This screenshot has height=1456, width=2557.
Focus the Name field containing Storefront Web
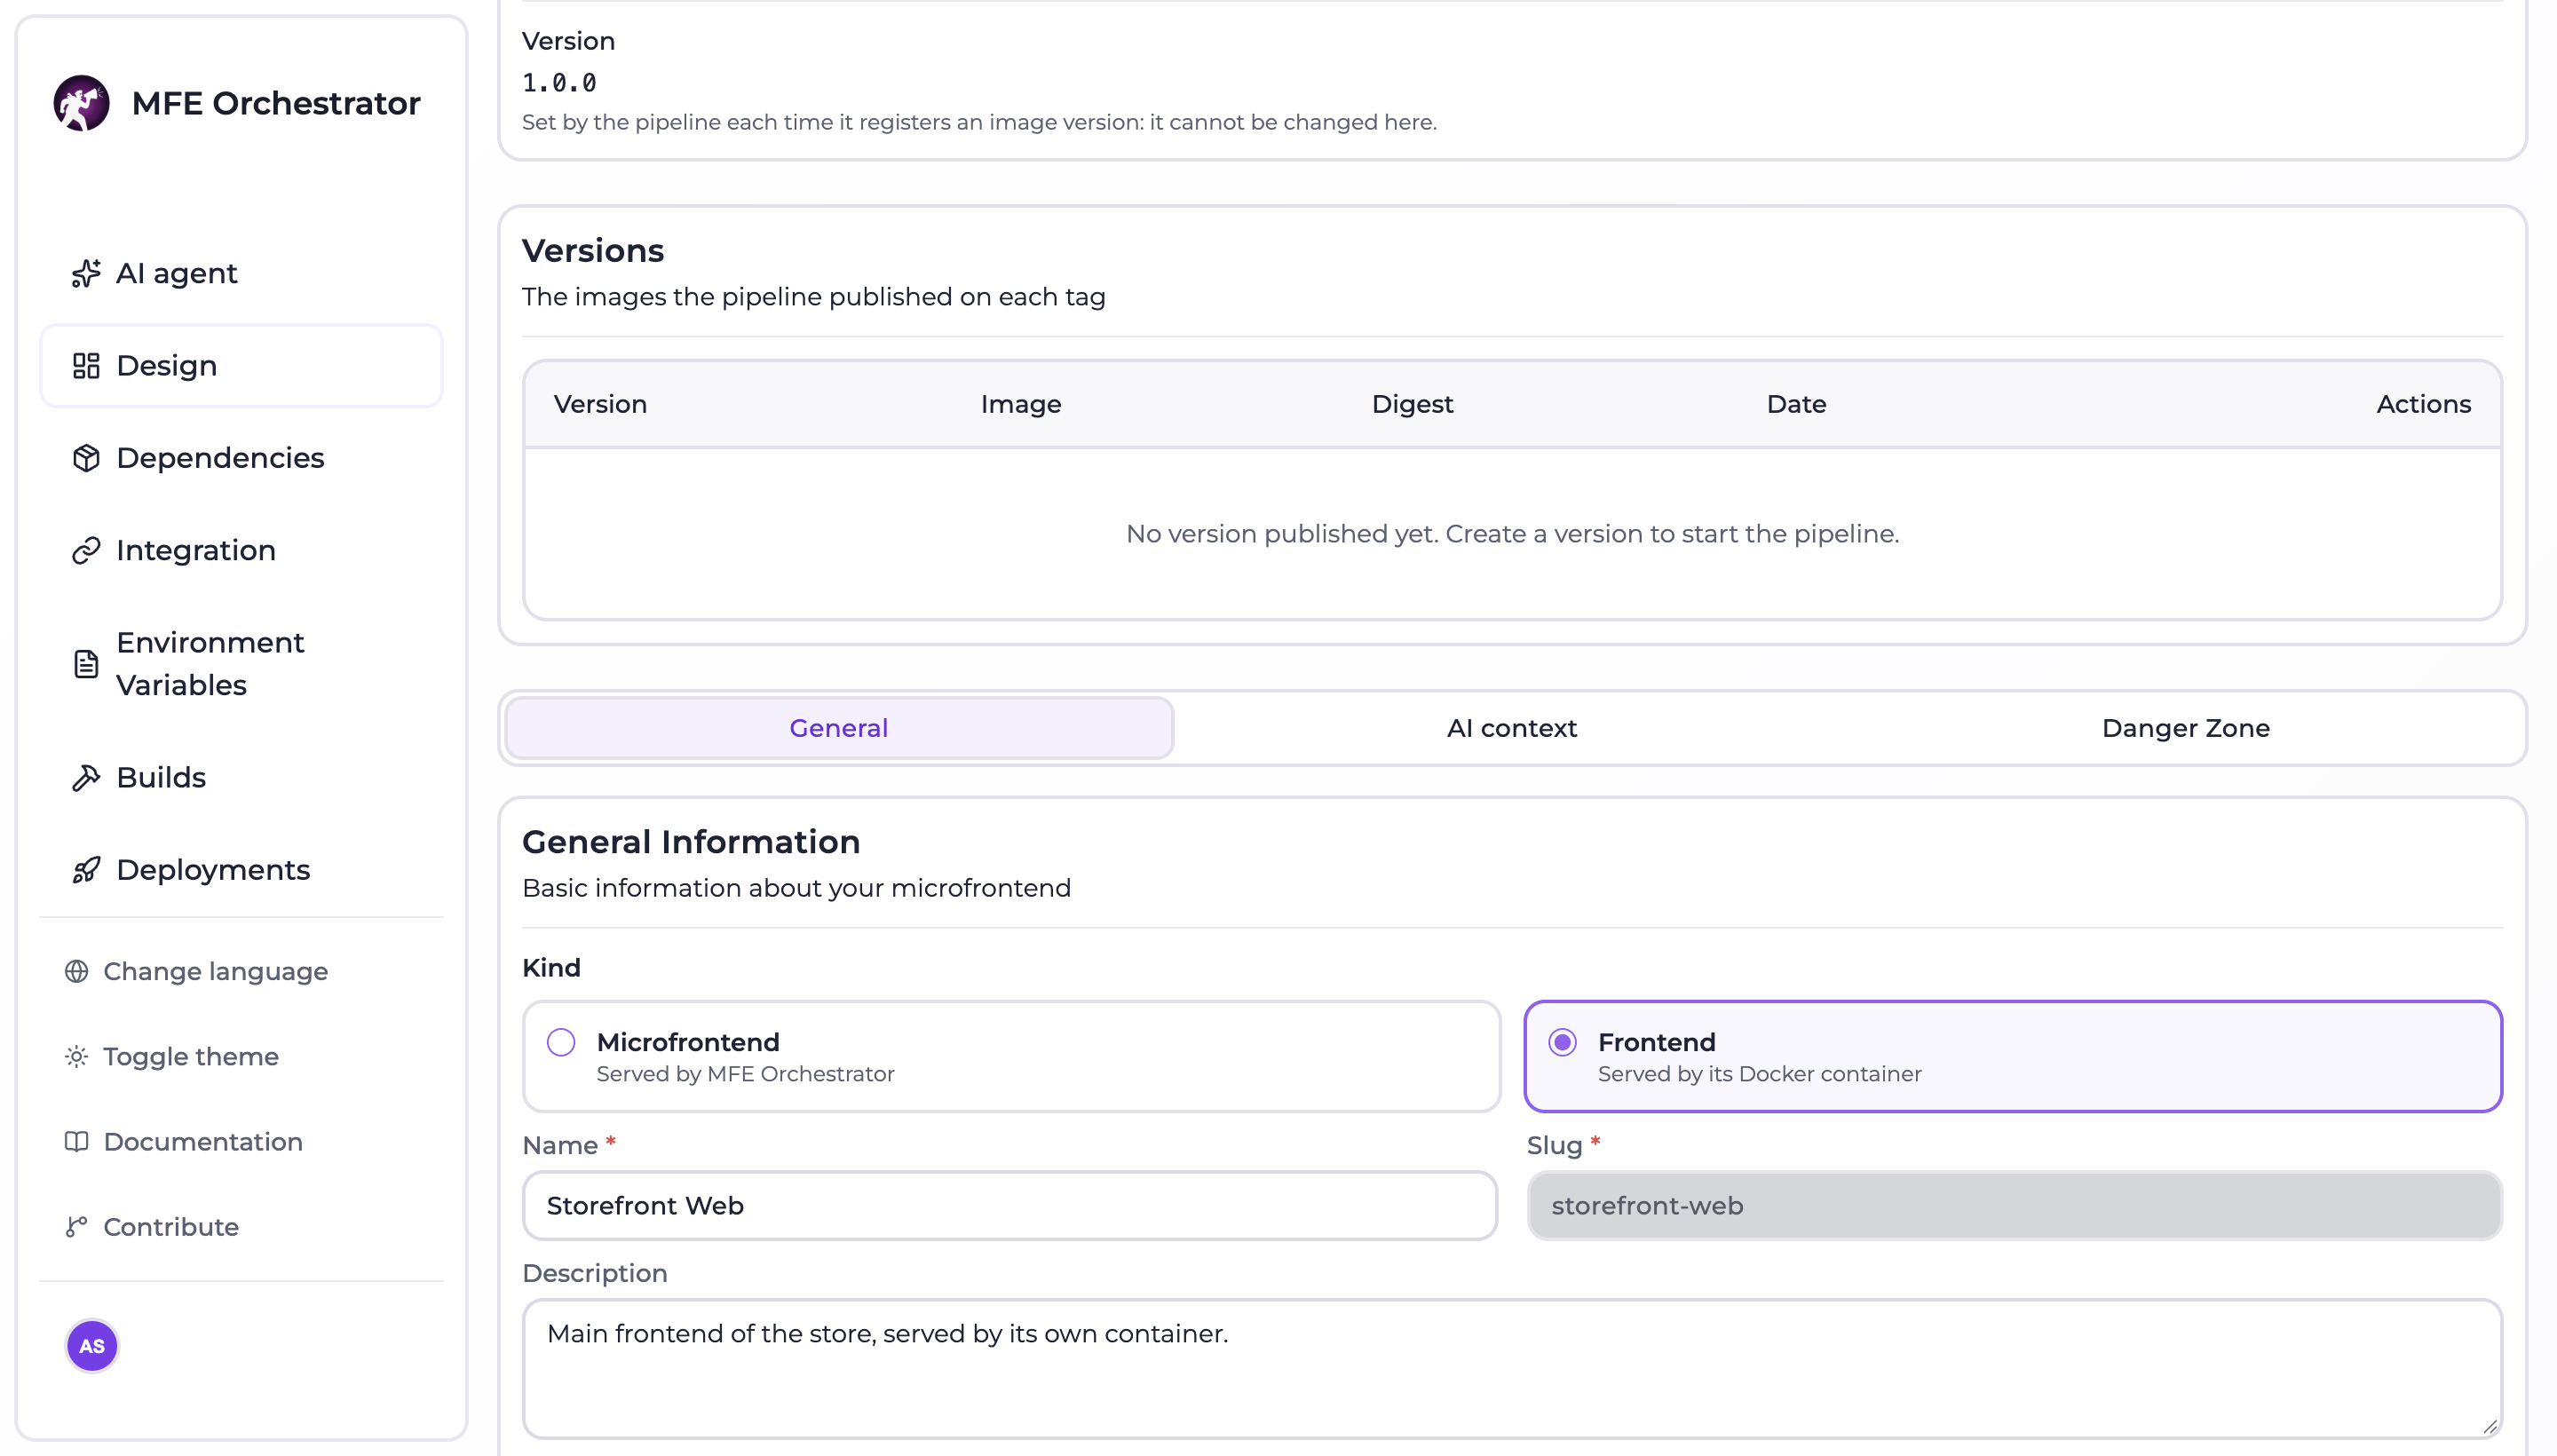click(1010, 1205)
